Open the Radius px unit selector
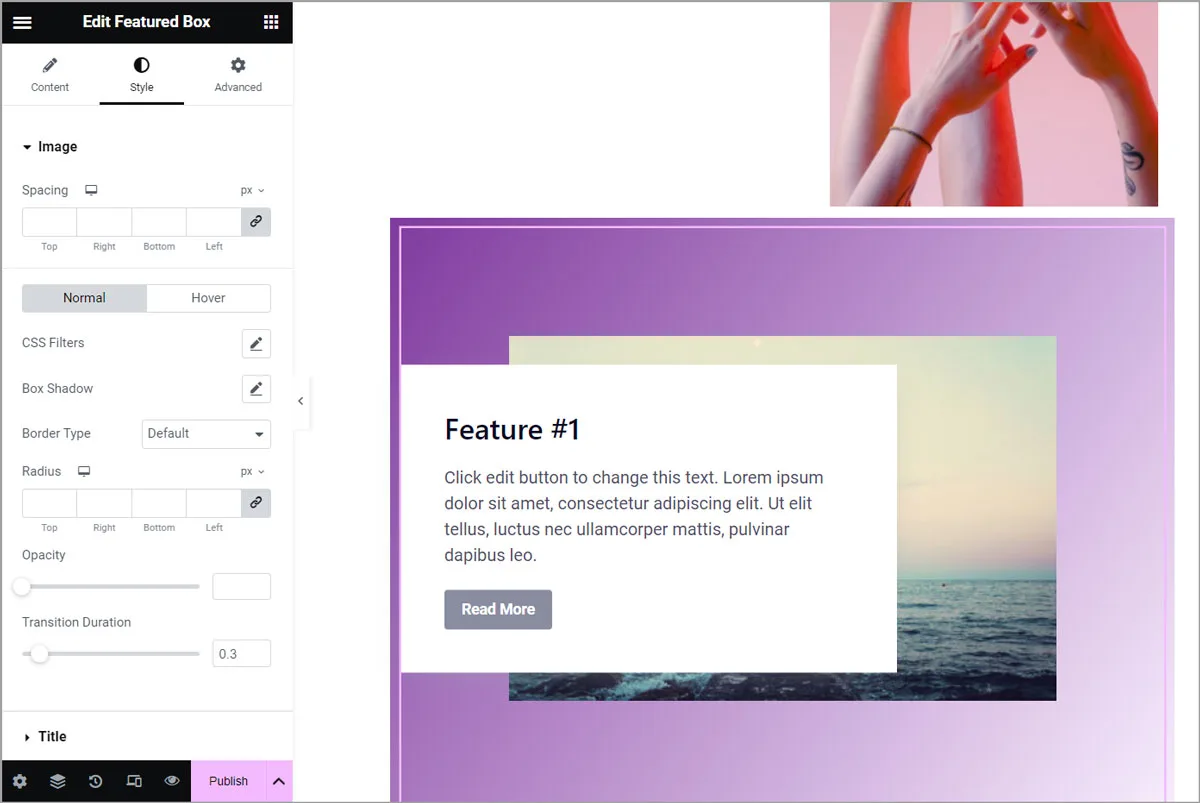Viewport: 1200px width, 803px height. [x=252, y=471]
